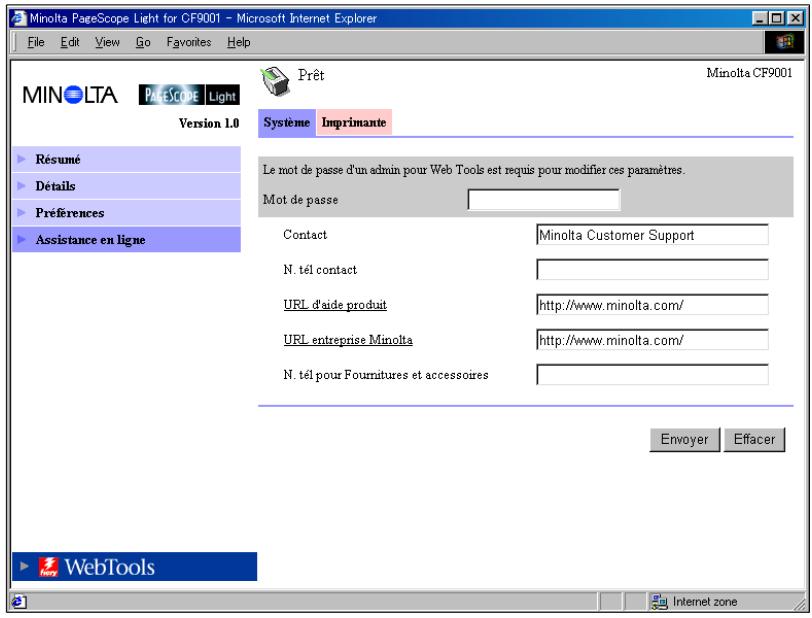
Task: Click the arrow beside Résumé
Action: (x=21, y=159)
